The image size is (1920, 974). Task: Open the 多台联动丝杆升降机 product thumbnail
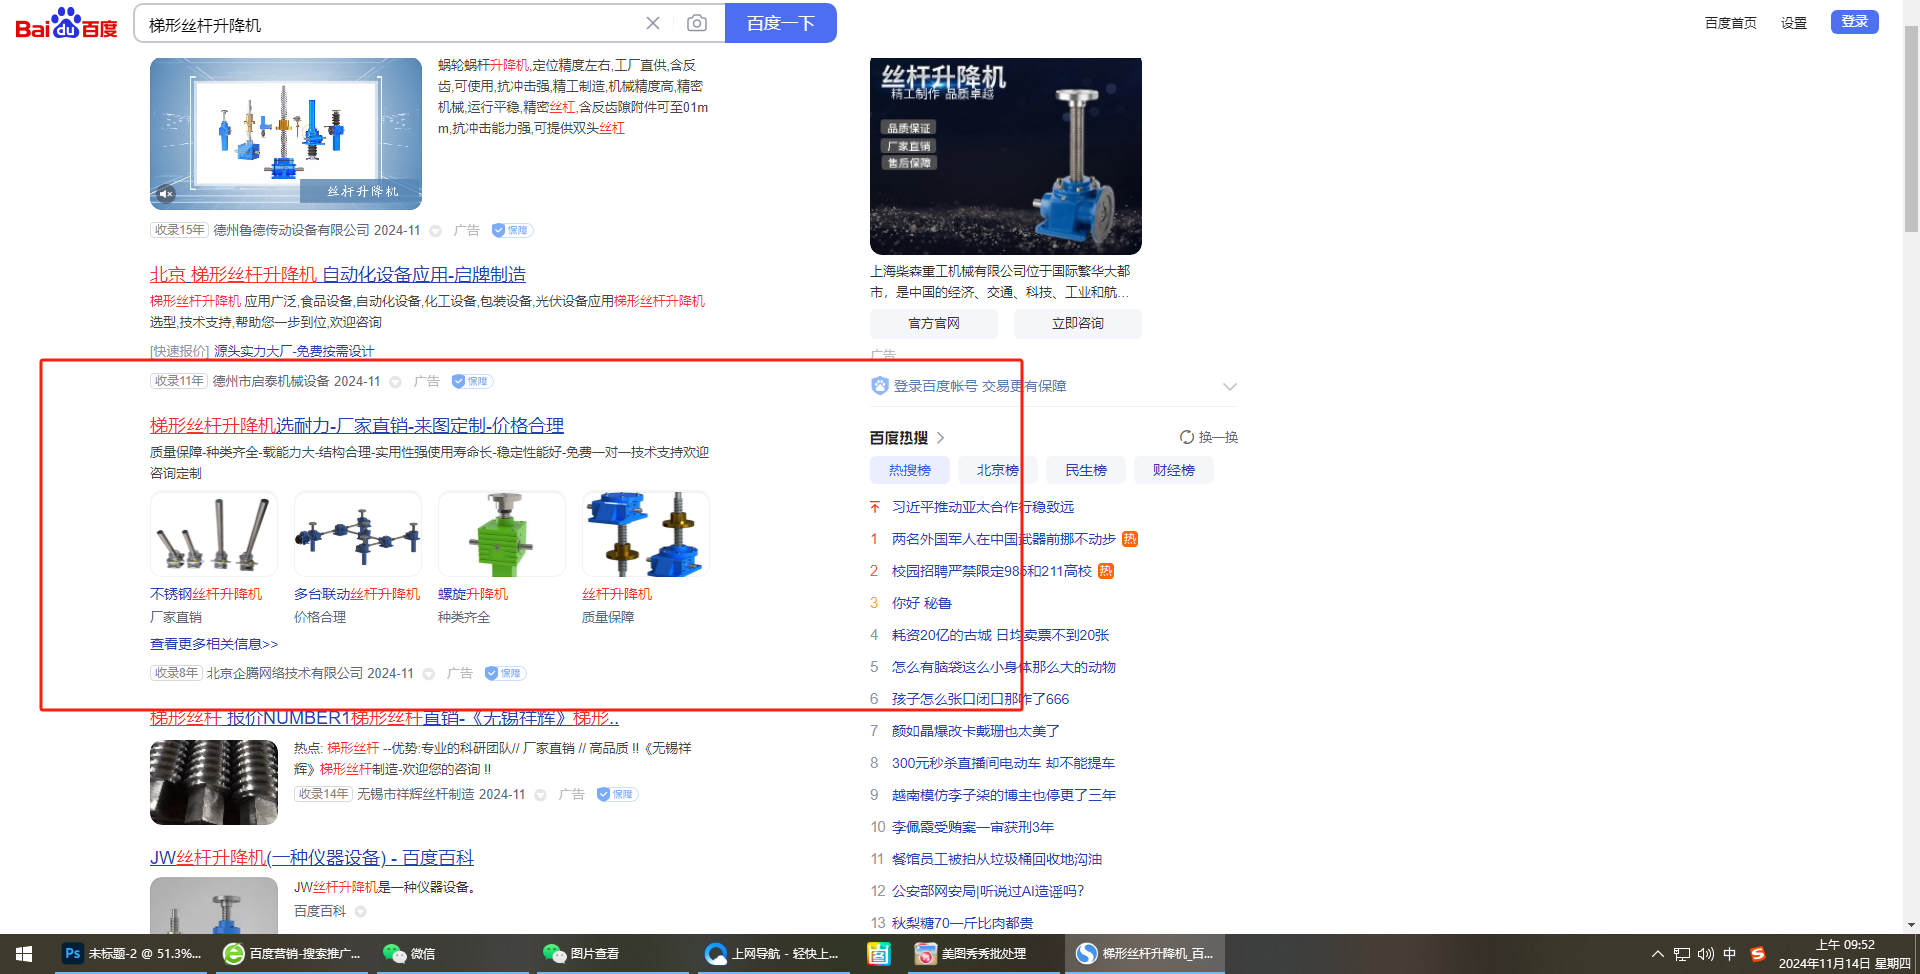[358, 534]
